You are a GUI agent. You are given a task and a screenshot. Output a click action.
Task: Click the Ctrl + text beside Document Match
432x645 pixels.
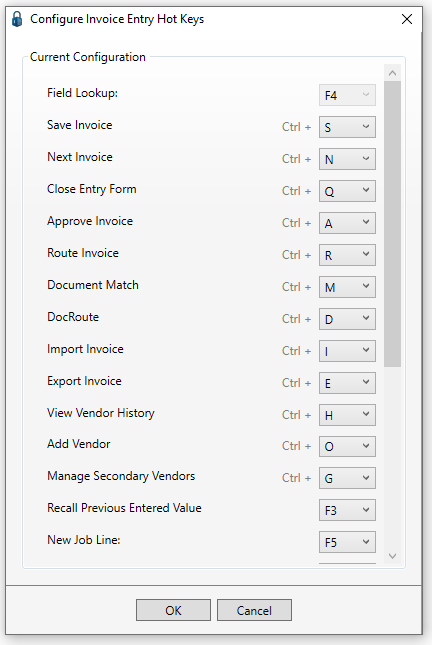click(x=296, y=287)
